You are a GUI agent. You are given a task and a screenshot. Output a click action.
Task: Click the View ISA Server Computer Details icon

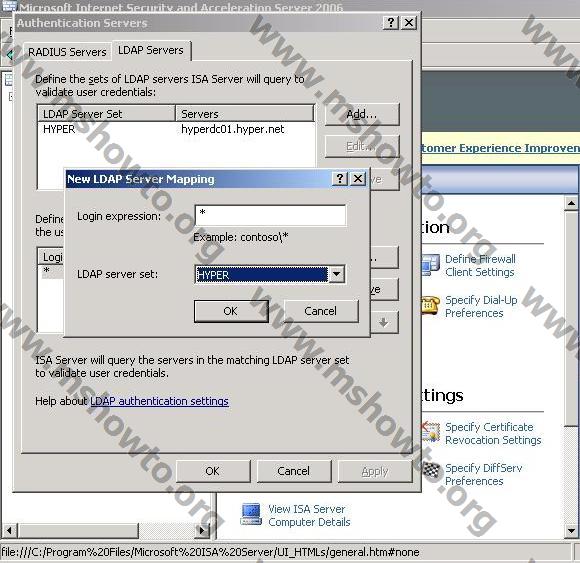251,515
